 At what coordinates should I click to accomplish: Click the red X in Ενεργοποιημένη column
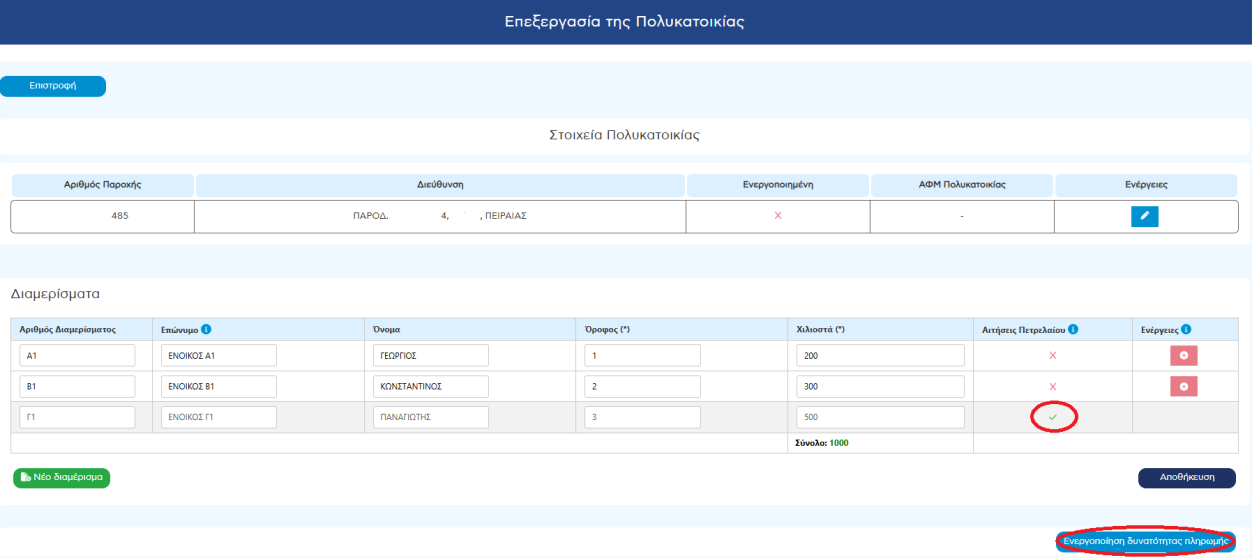pyautogui.click(x=777, y=216)
